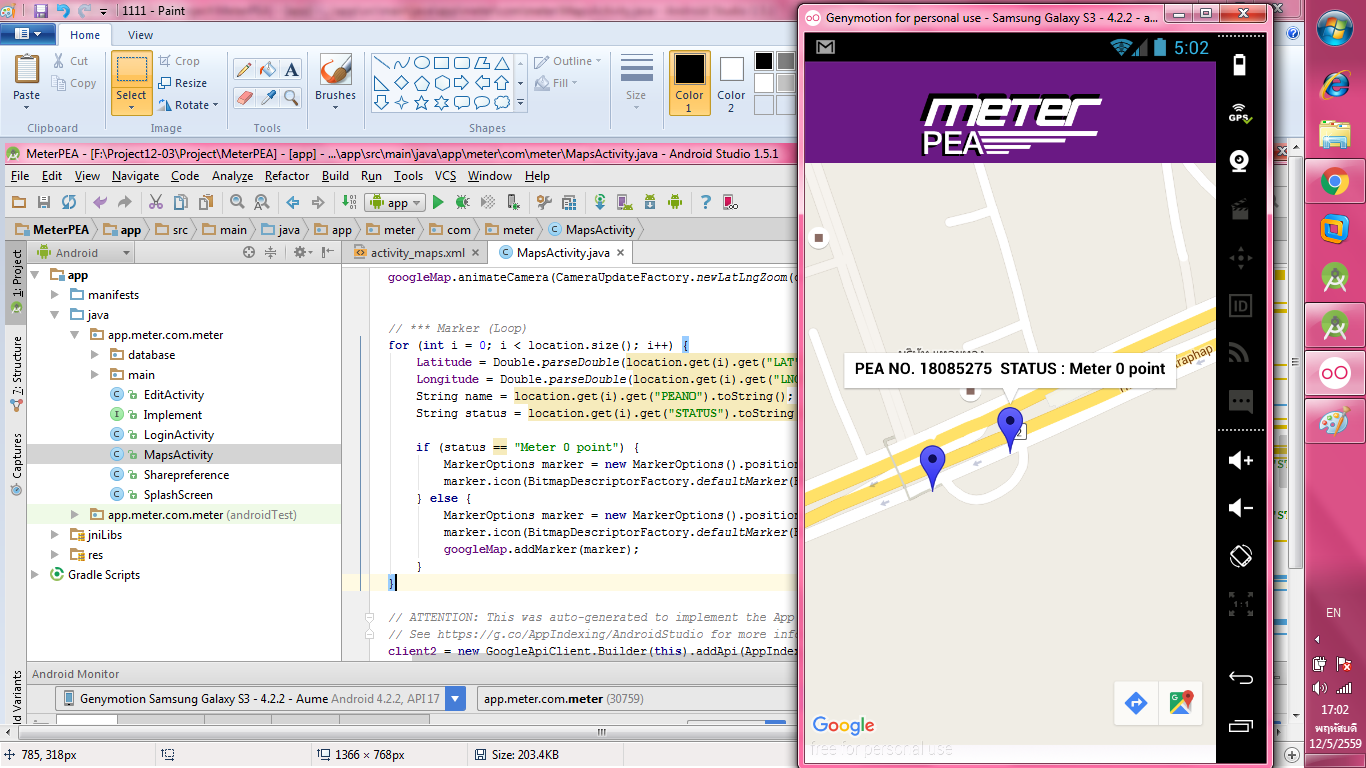This screenshot has height=768, width=1366.
Task: Select Paint's Fill with color bucket
Action: tap(267, 69)
